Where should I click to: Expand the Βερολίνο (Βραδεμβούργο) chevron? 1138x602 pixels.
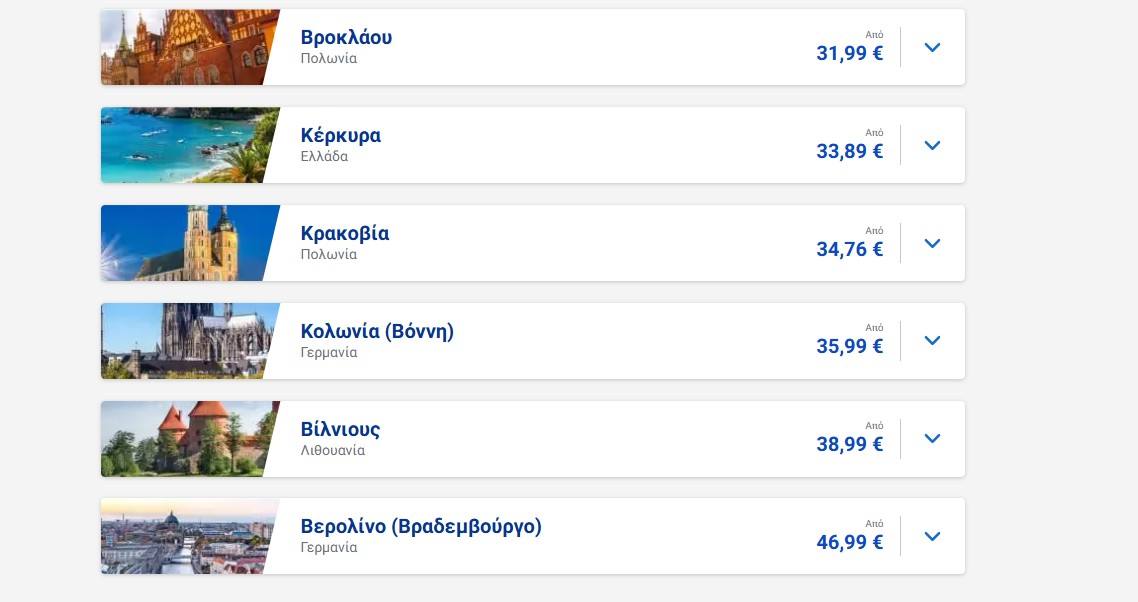tap(932, 537)
